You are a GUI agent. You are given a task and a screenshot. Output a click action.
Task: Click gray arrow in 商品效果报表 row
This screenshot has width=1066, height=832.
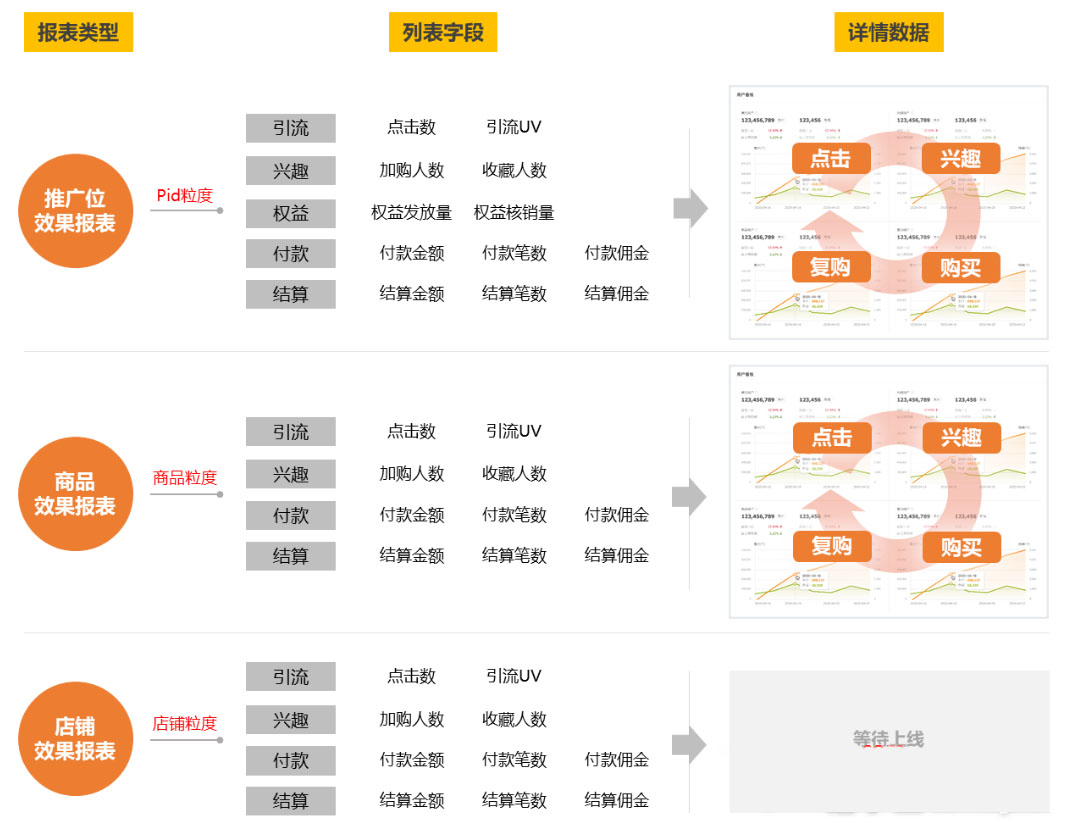coord(690,496)
